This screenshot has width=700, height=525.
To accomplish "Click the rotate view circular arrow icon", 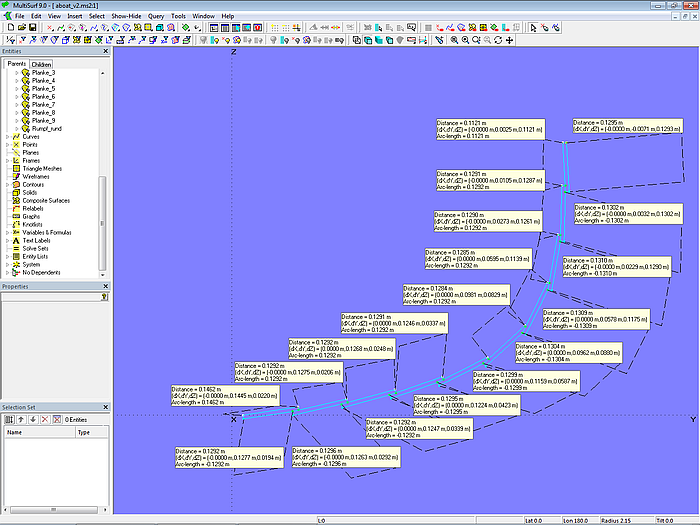I will pyautogui.click(x=498, y=40).
